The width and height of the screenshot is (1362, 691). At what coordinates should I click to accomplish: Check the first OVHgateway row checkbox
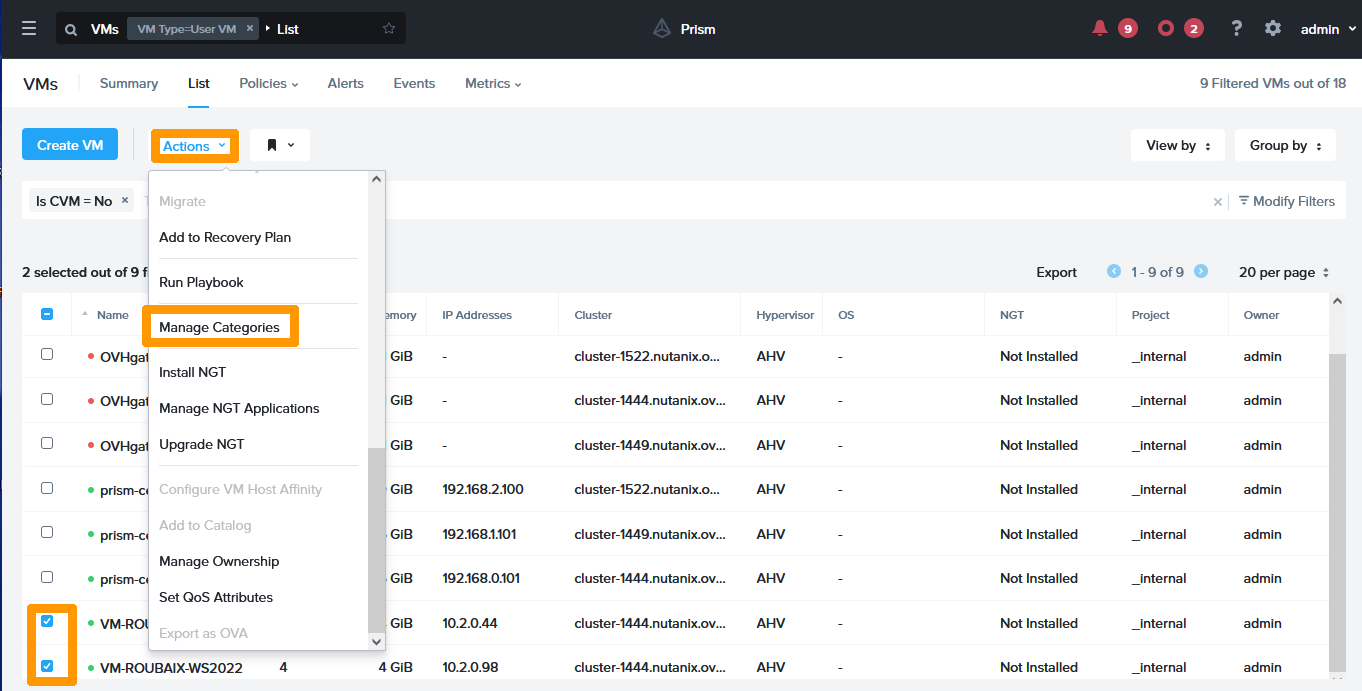click(47, 354)
